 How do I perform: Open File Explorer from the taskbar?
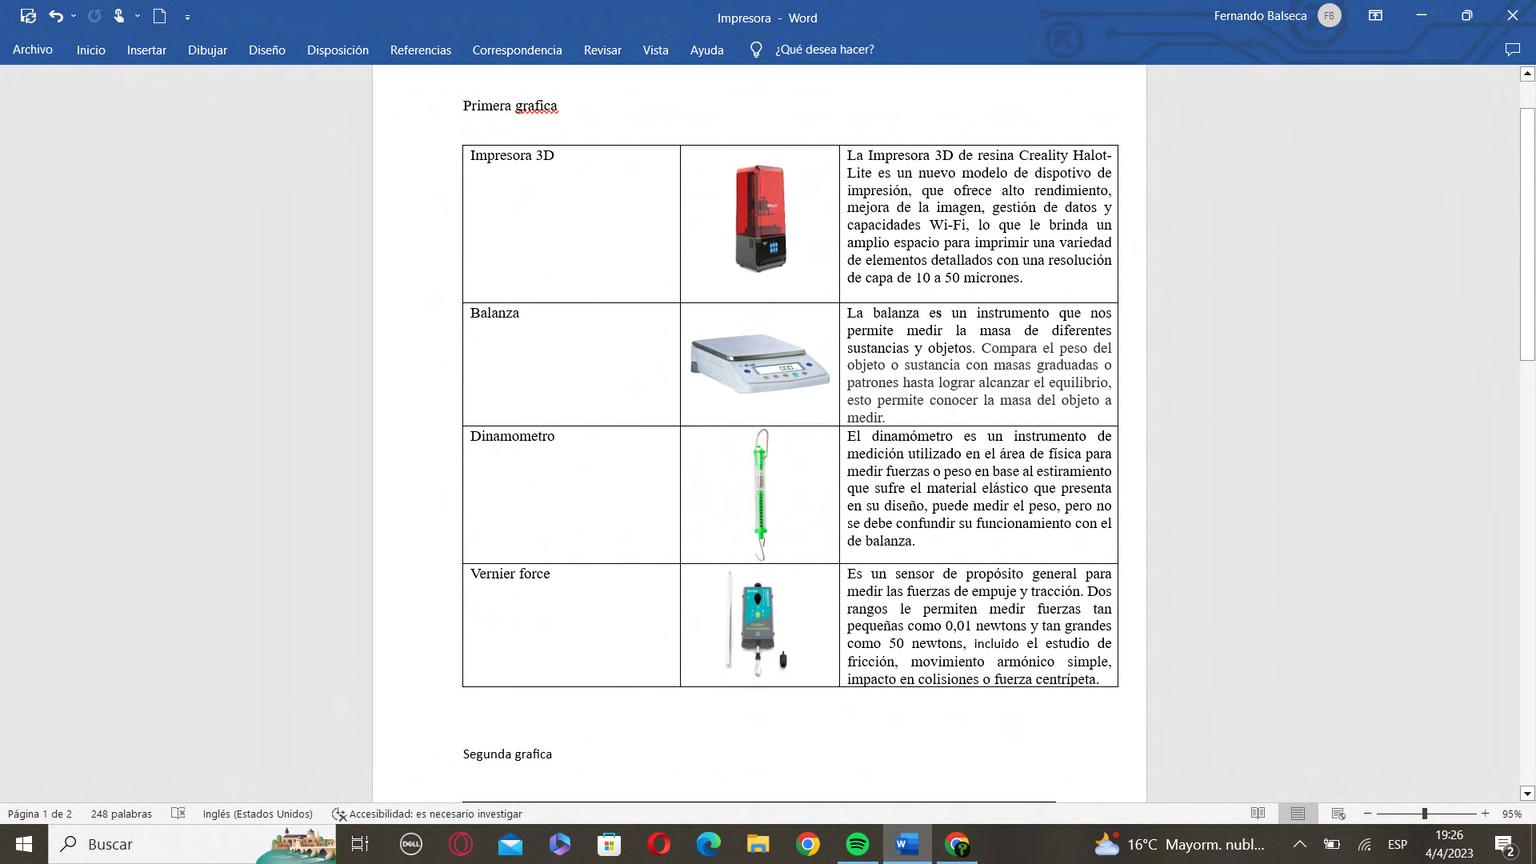758,844
